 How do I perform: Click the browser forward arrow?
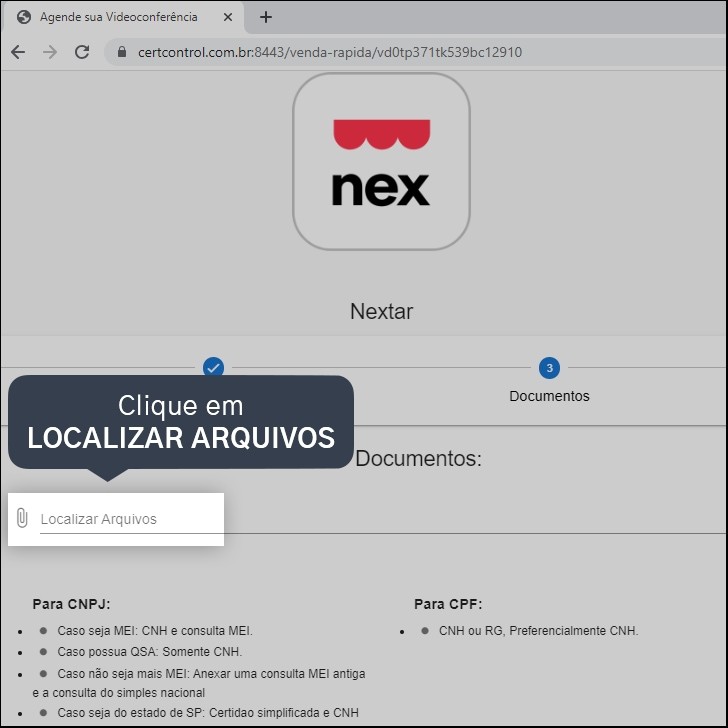50,52
